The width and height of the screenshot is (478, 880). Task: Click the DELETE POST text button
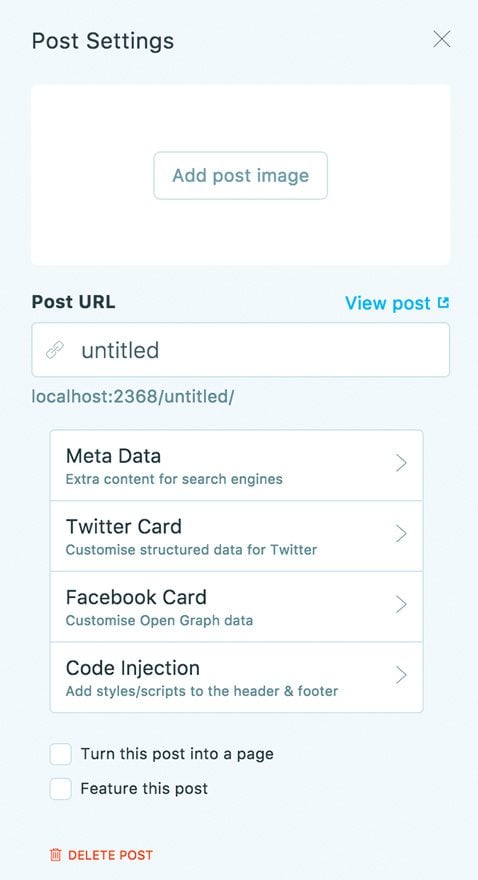[110, 855]
